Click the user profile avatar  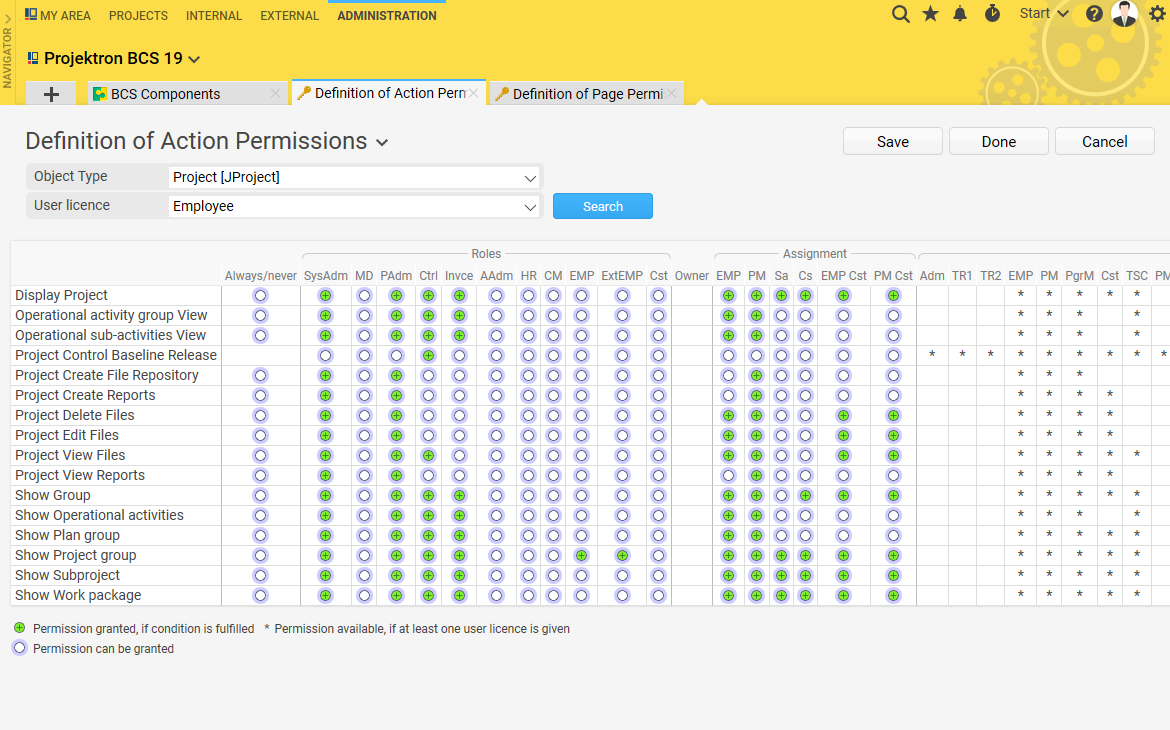pyautogui.click(x=1124, y=14)
